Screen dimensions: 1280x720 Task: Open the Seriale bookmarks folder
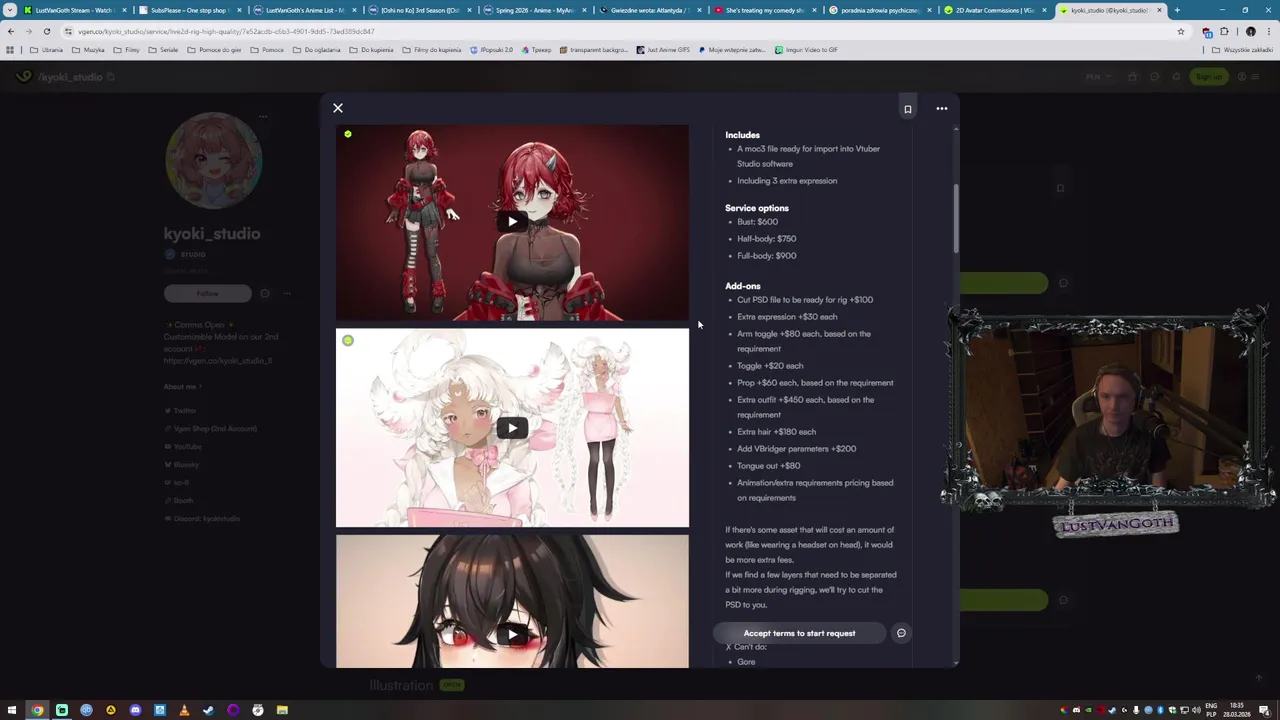163,50
